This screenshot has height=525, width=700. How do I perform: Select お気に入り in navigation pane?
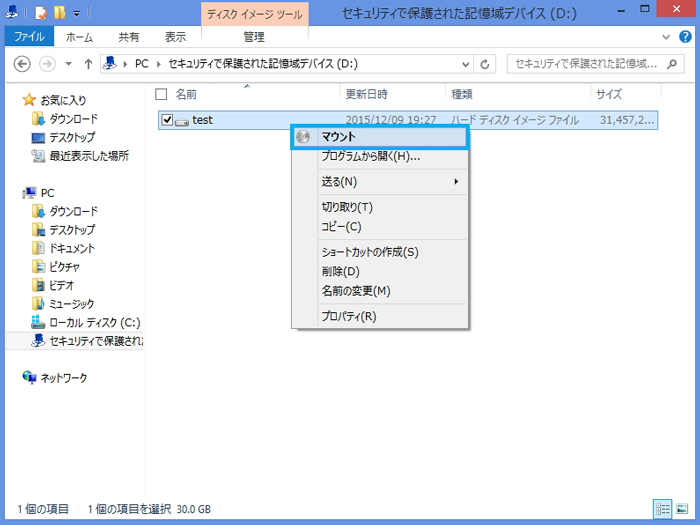(63, 100)
